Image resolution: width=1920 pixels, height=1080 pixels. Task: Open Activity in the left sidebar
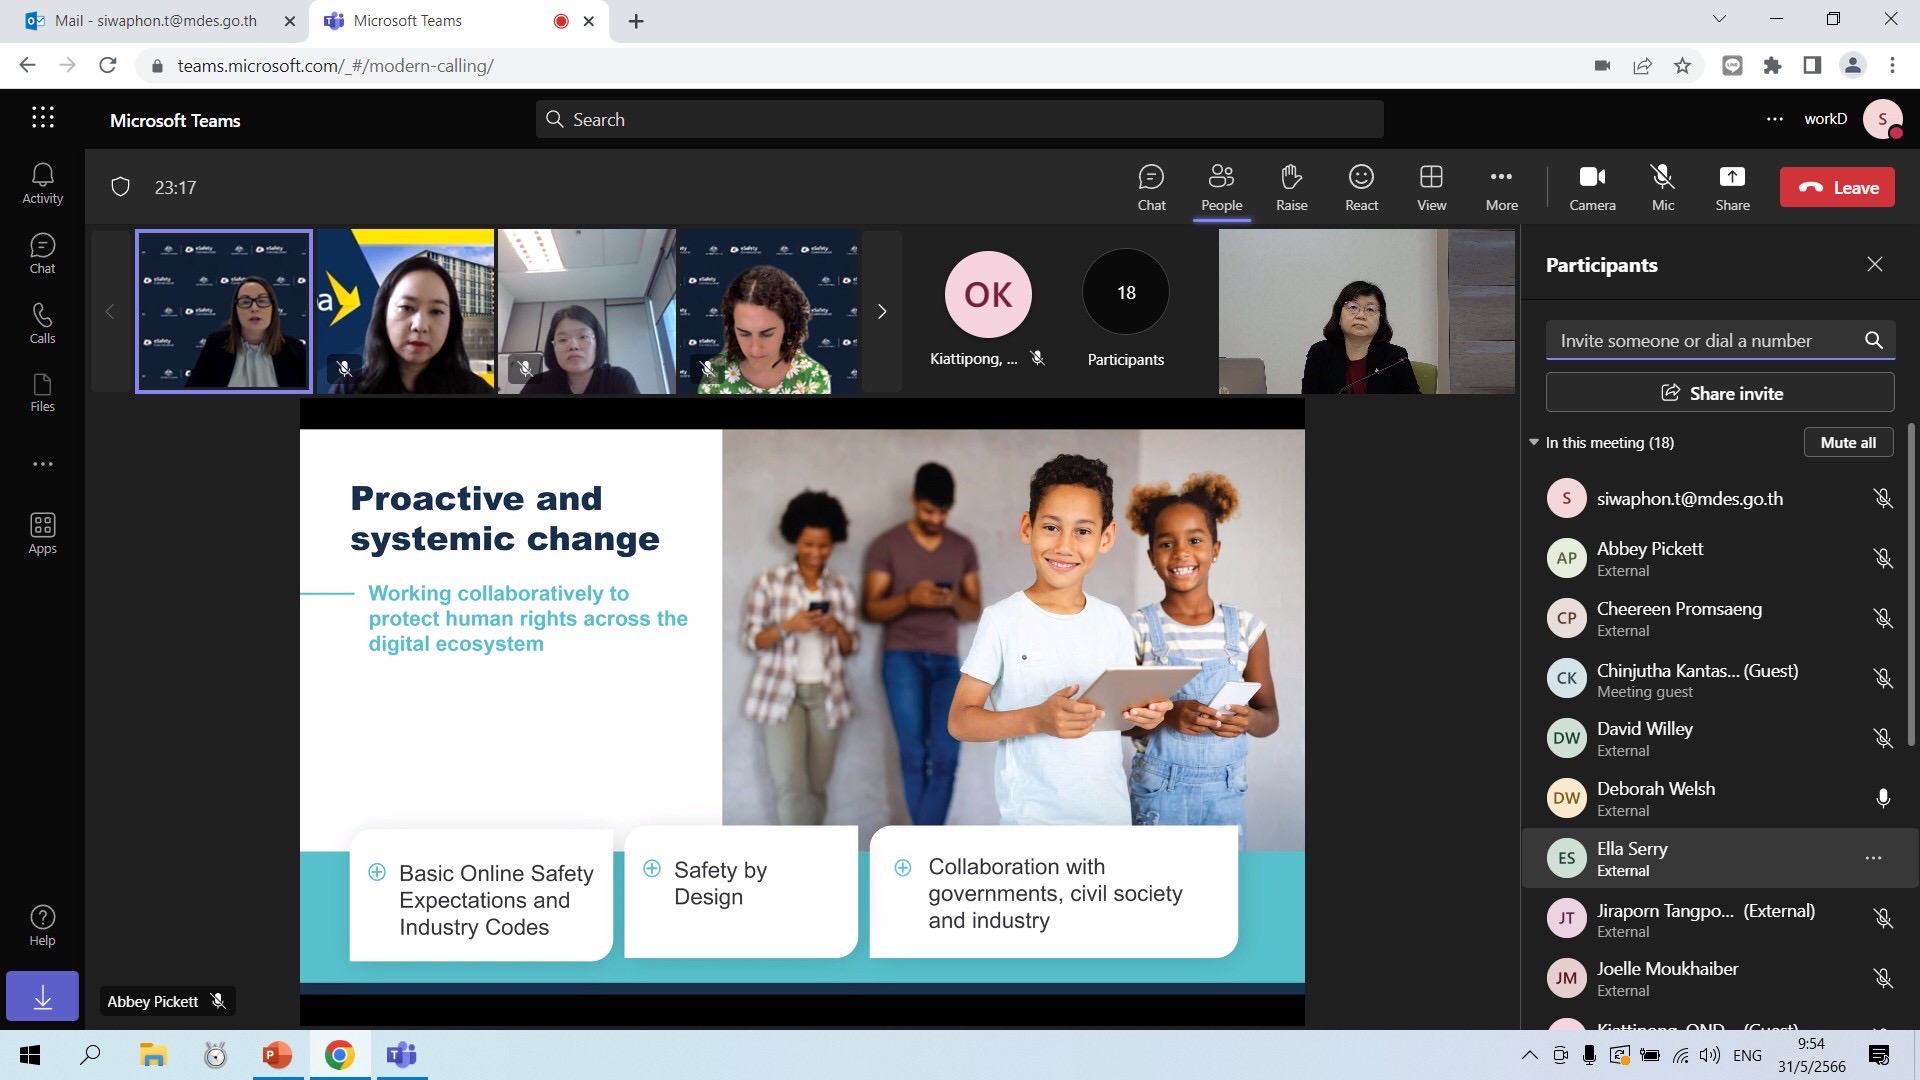42,183
